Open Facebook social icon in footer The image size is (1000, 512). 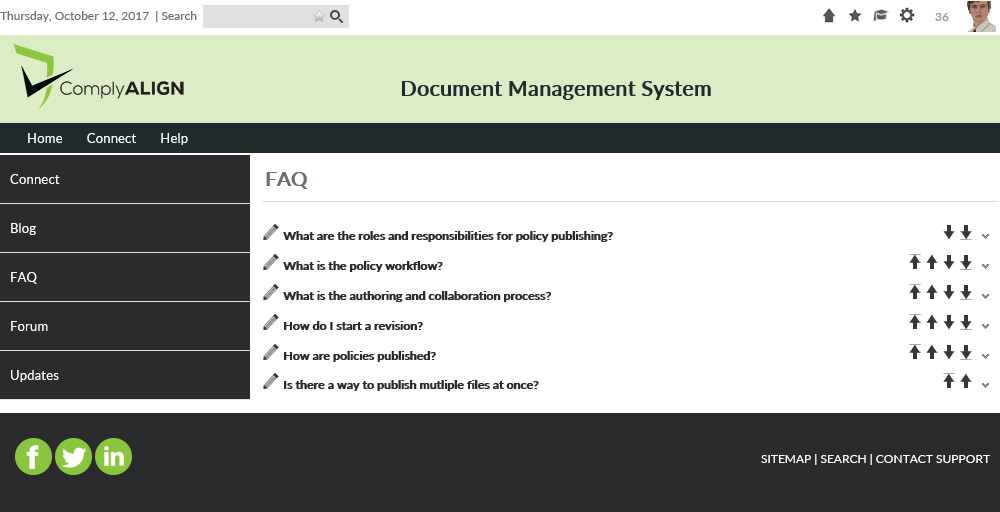click(33, 457)
